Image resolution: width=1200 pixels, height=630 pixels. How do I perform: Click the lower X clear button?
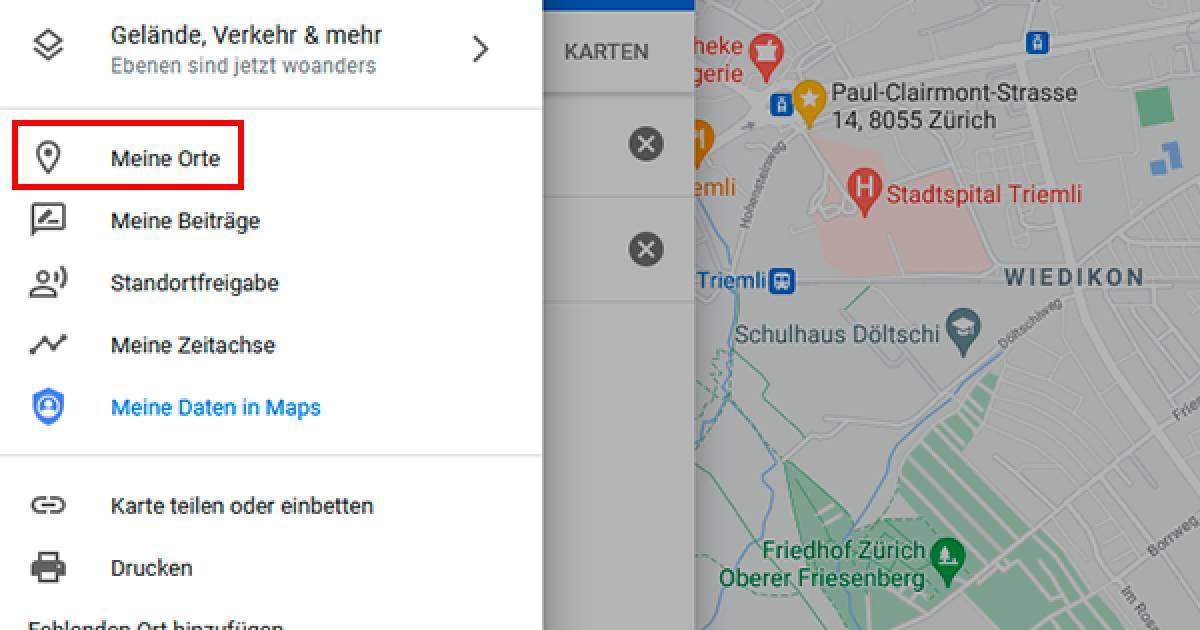point(646,248)
